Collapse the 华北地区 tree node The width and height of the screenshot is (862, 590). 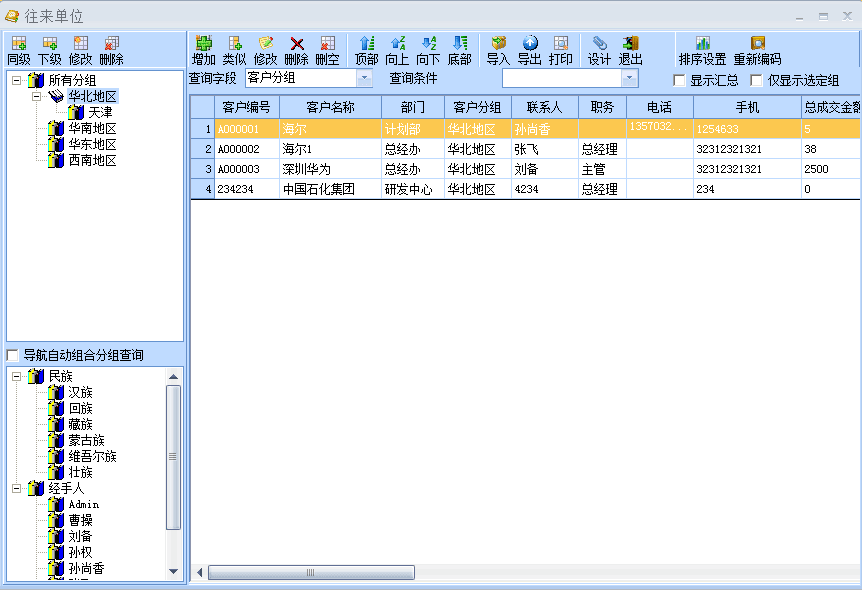point(36,96)
